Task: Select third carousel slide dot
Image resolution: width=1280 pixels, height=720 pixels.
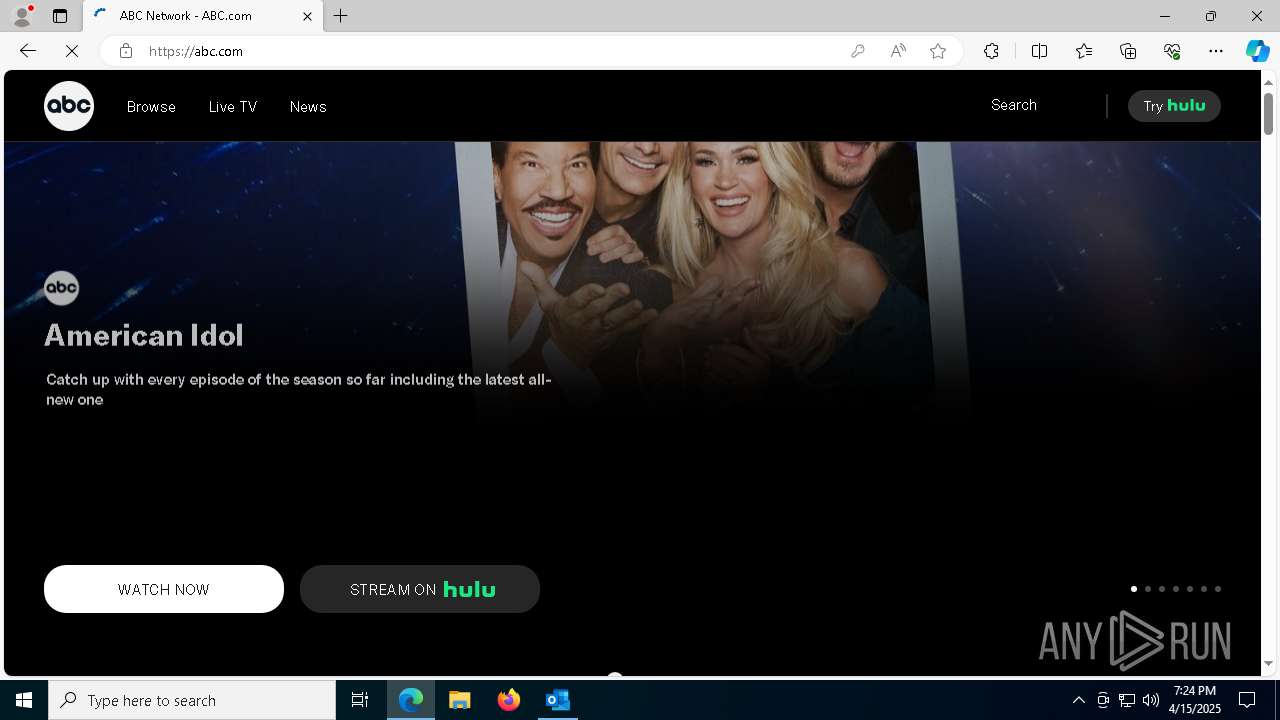Action: tap(1161, 589)
